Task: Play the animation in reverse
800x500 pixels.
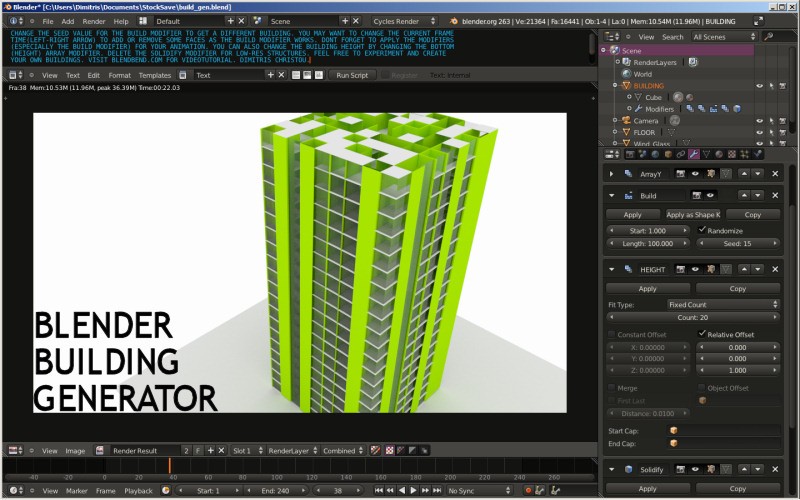Action: pos(402,490)
